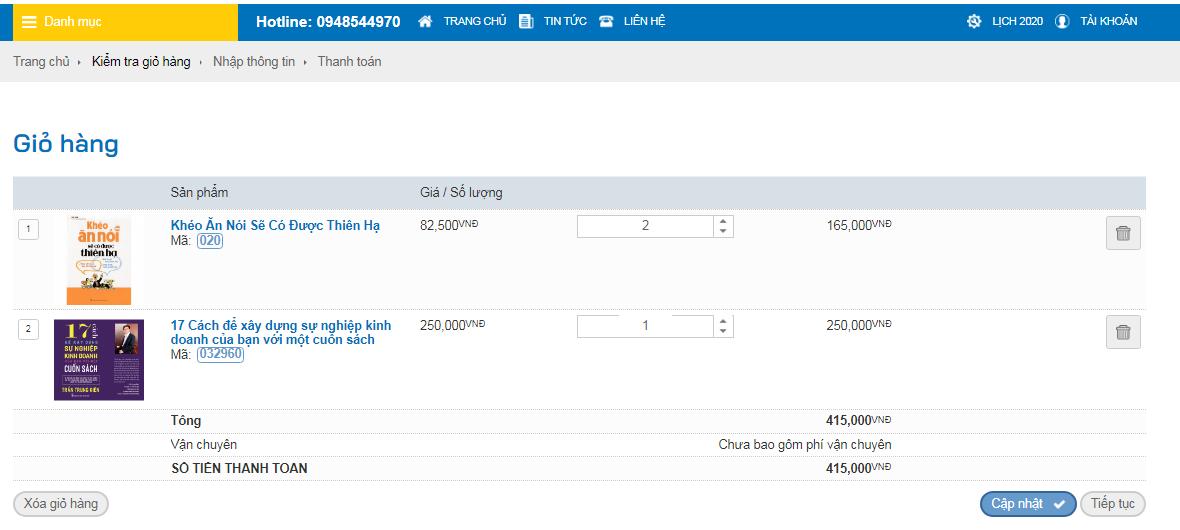Image resolution: width=1180 pixels, height=530 pixels.
Task: Click the quantity field showing 2
Action: [x=645, y=226]
